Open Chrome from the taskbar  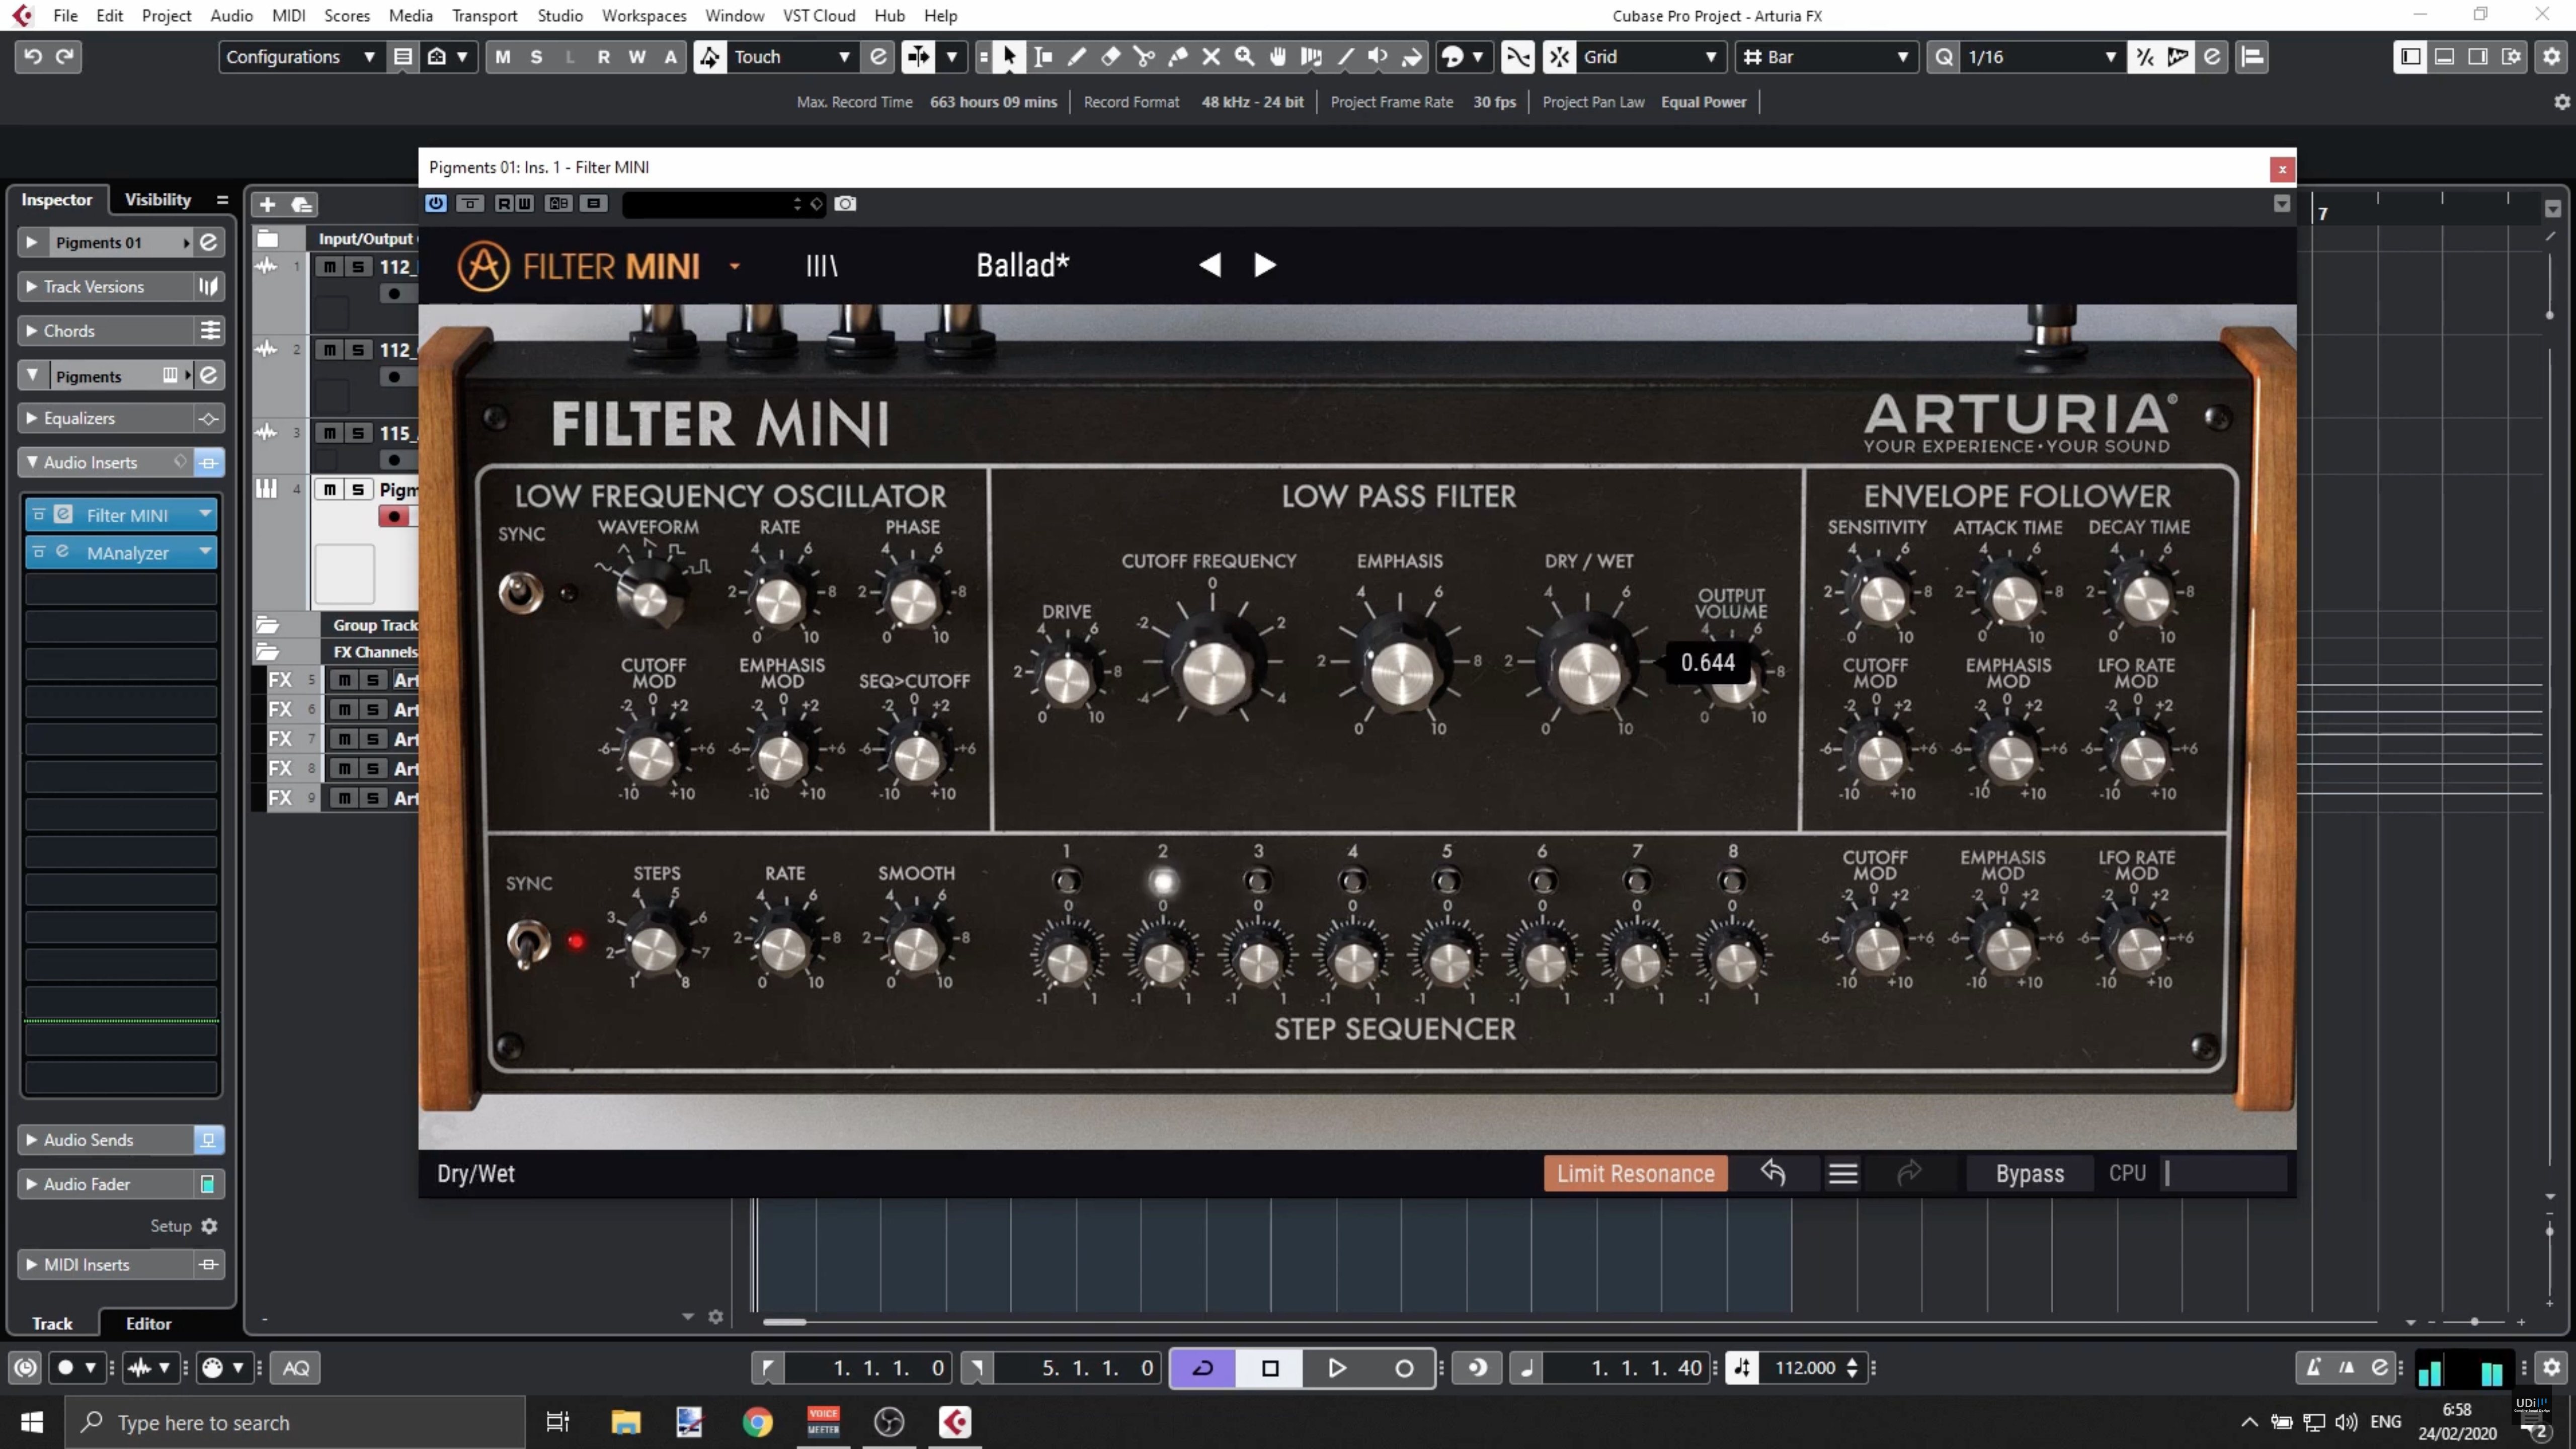(757, 1422)
